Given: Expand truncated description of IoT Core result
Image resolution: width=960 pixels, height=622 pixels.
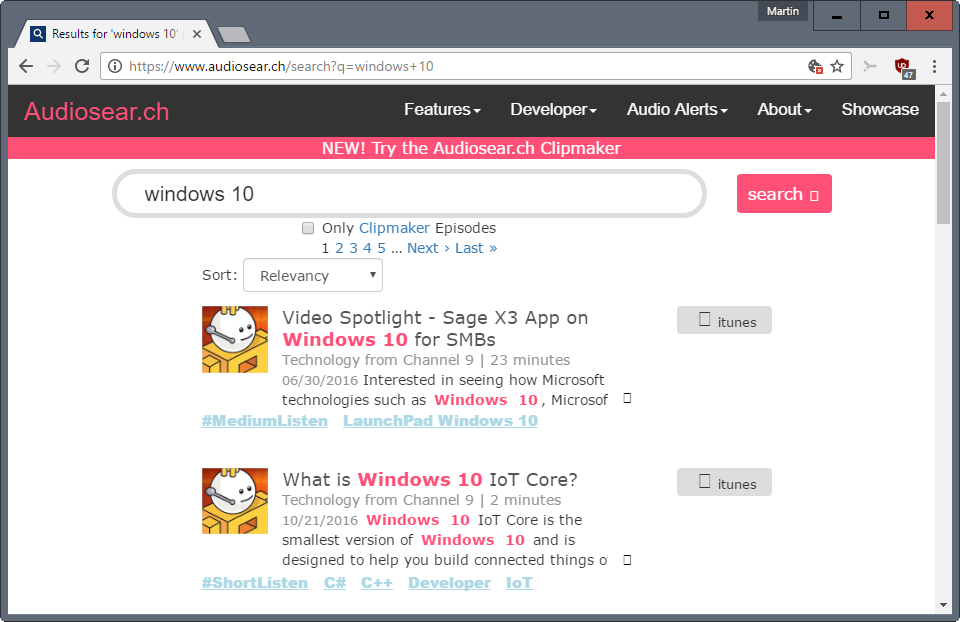Looking at the screenshot, I should click(627, 560).
